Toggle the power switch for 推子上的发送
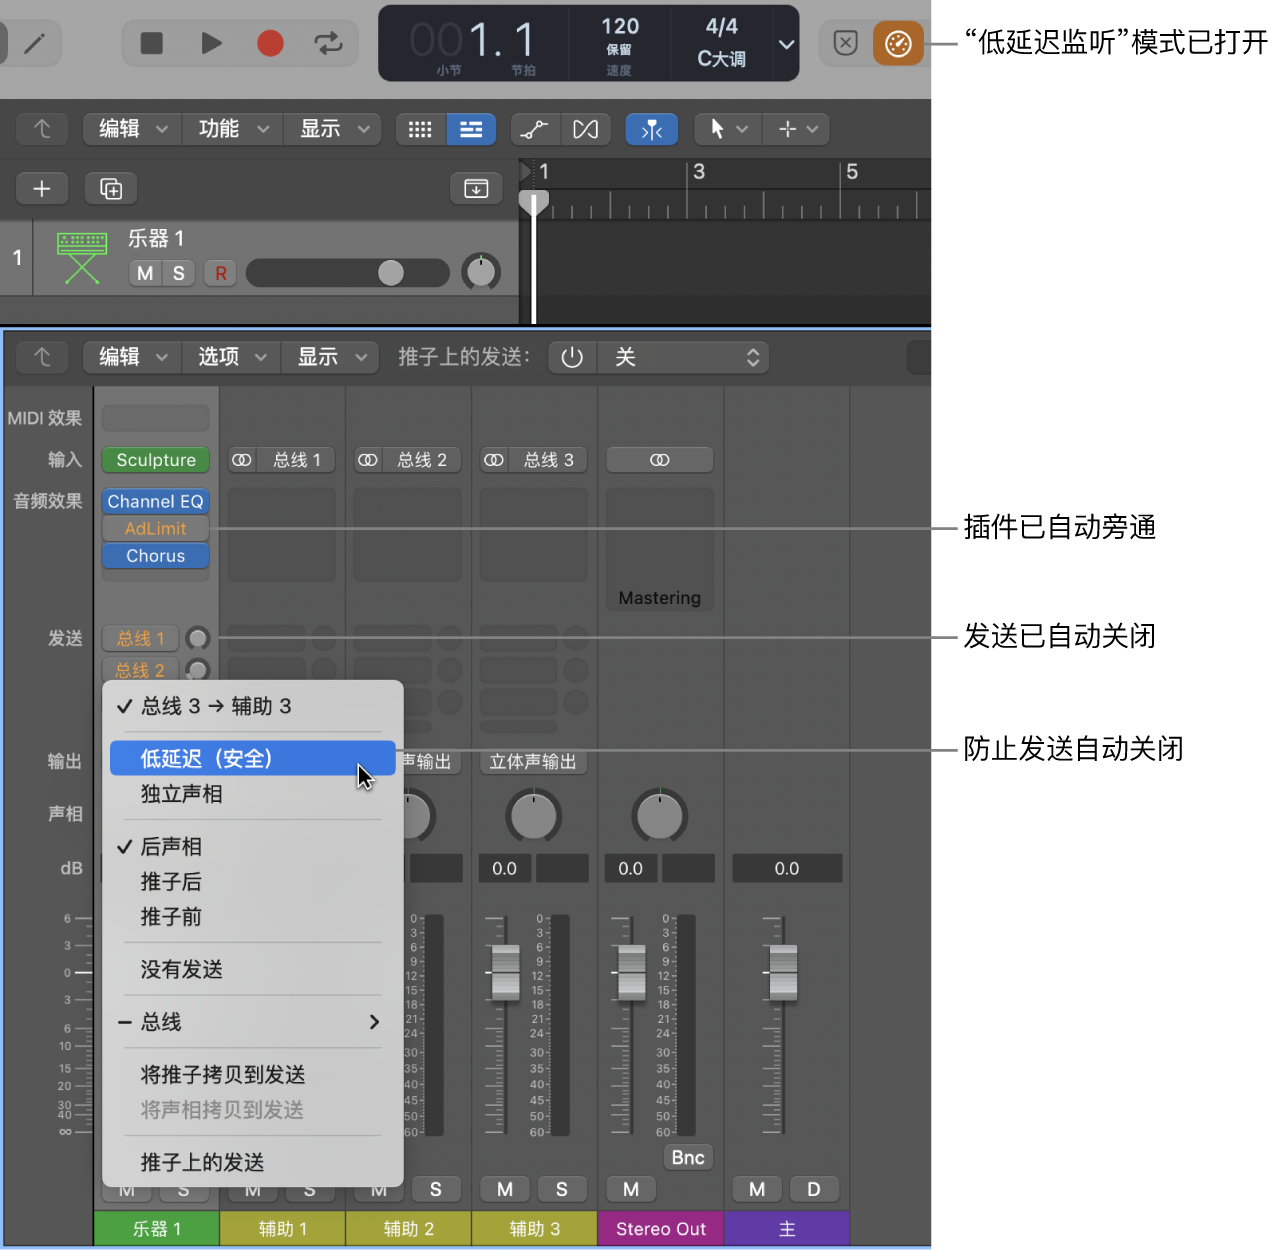1282x1250 pixels. coord(570,357)
